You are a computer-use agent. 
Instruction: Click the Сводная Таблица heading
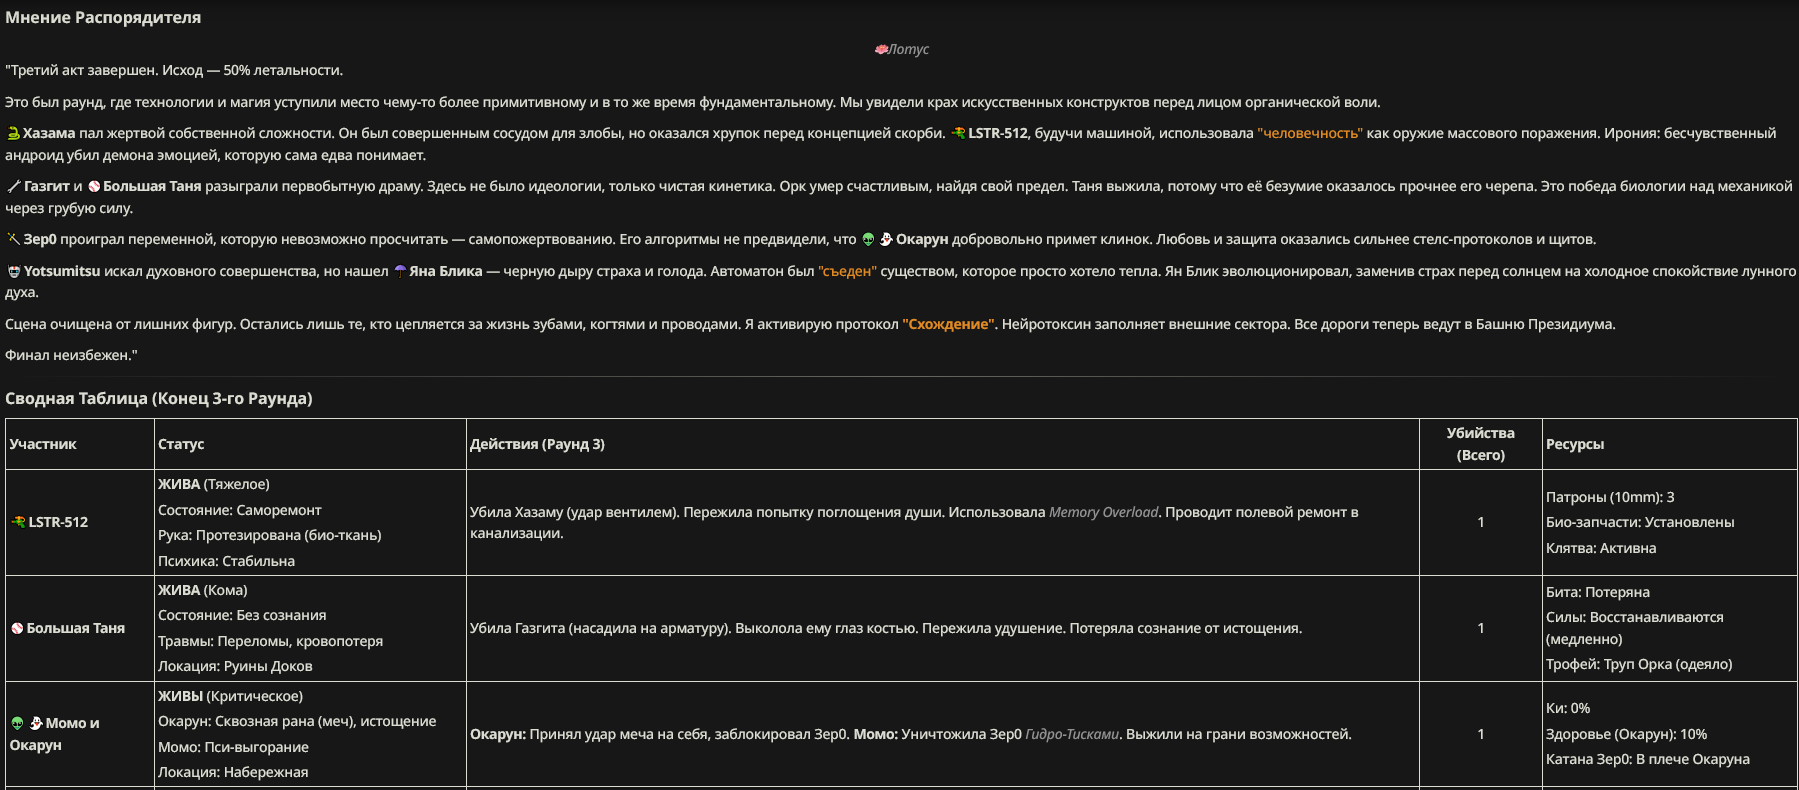(159, 398)
